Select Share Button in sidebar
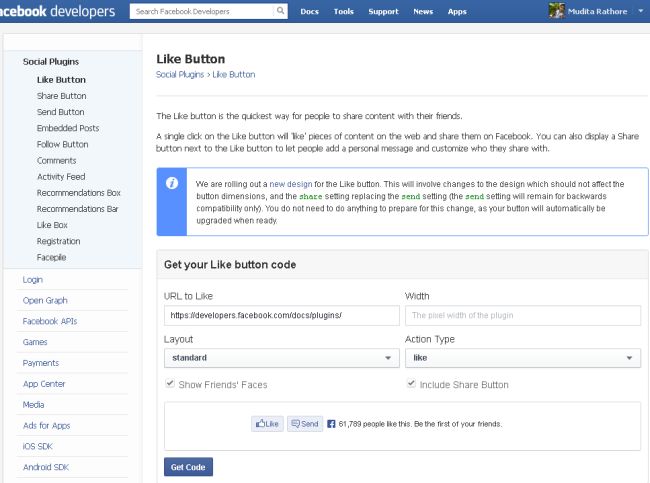The image size is (650, 483). (x=61, y=96)
